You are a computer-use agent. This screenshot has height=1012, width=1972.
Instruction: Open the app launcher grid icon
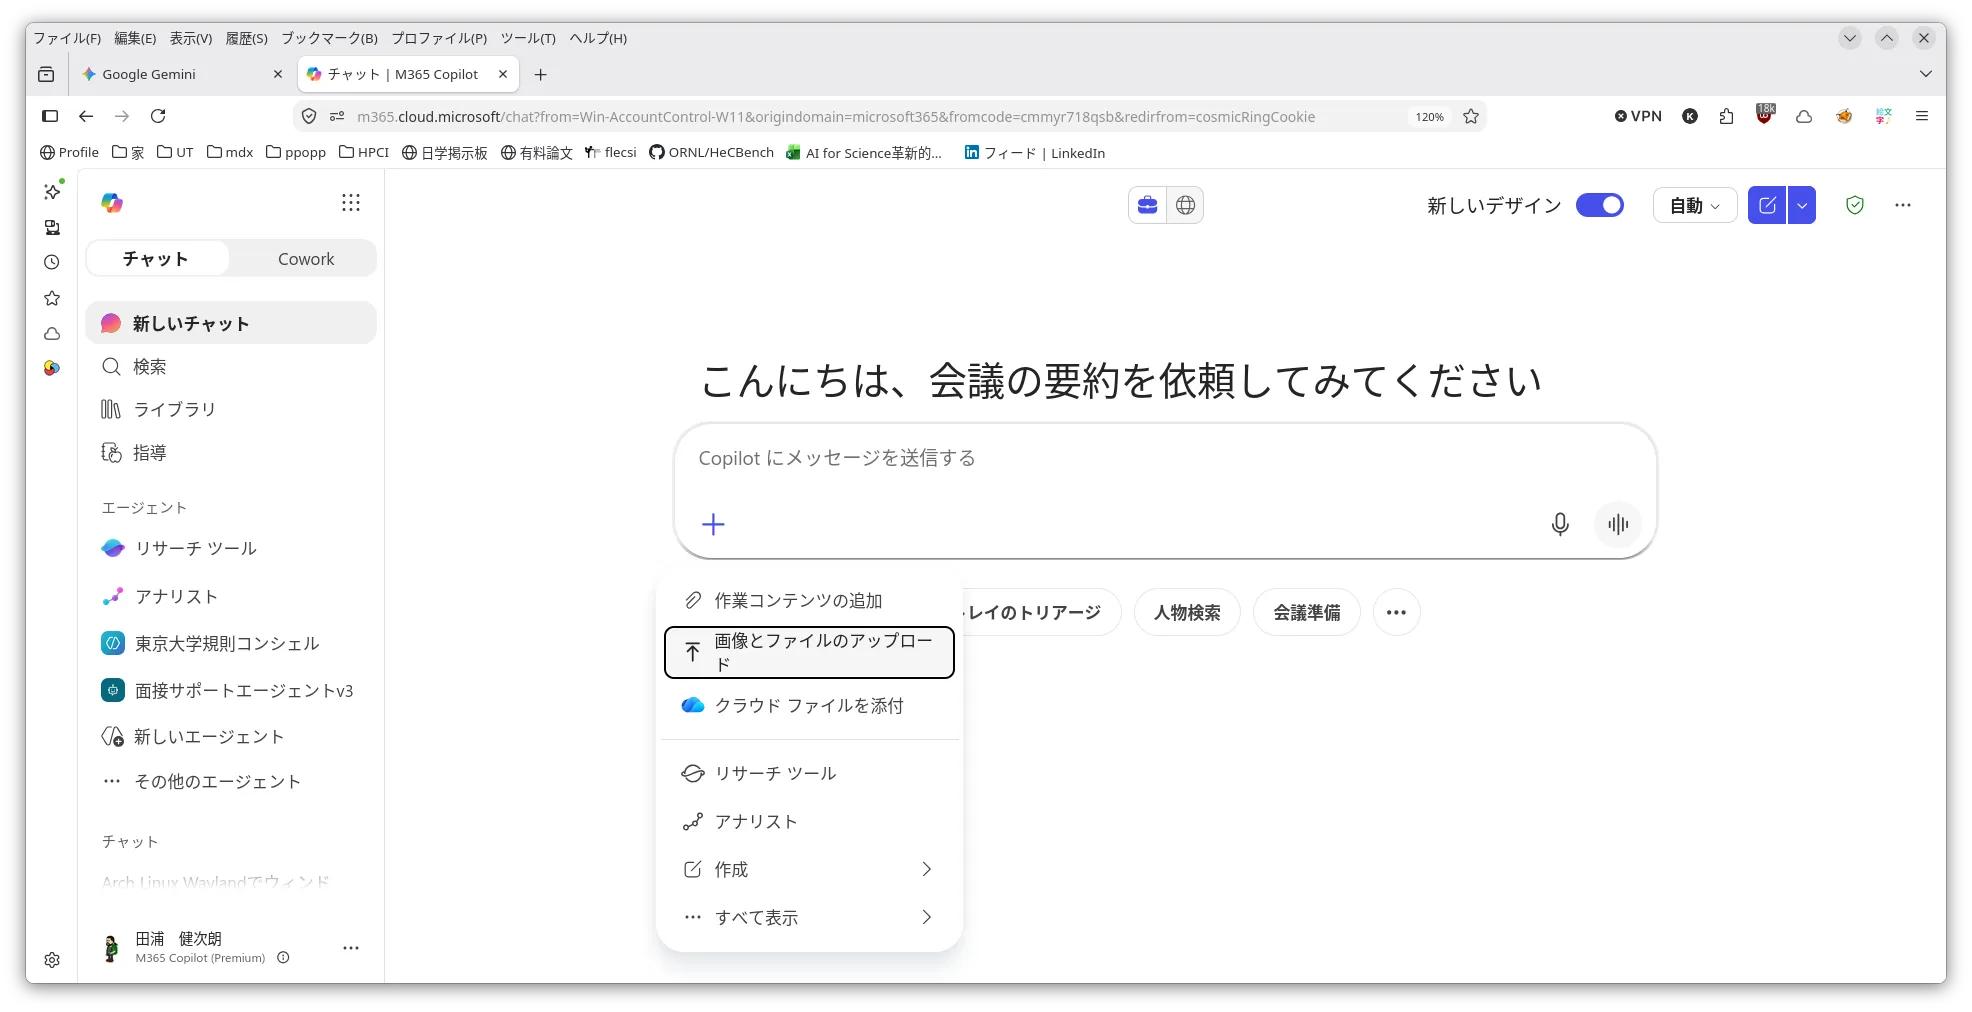pyautogui.click(x=351, y=203)
